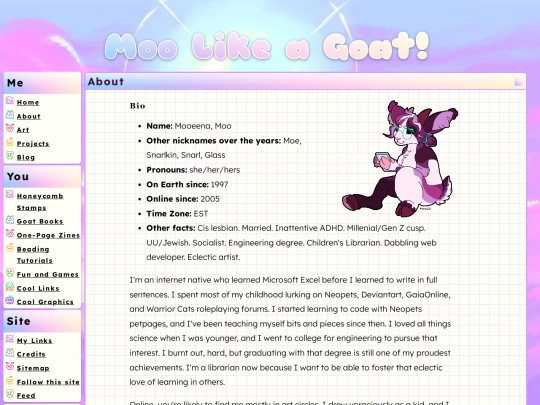Viewport: 540px width, 405px height.
Task: Click the Site section heading
Action: (x=19, y=321)
